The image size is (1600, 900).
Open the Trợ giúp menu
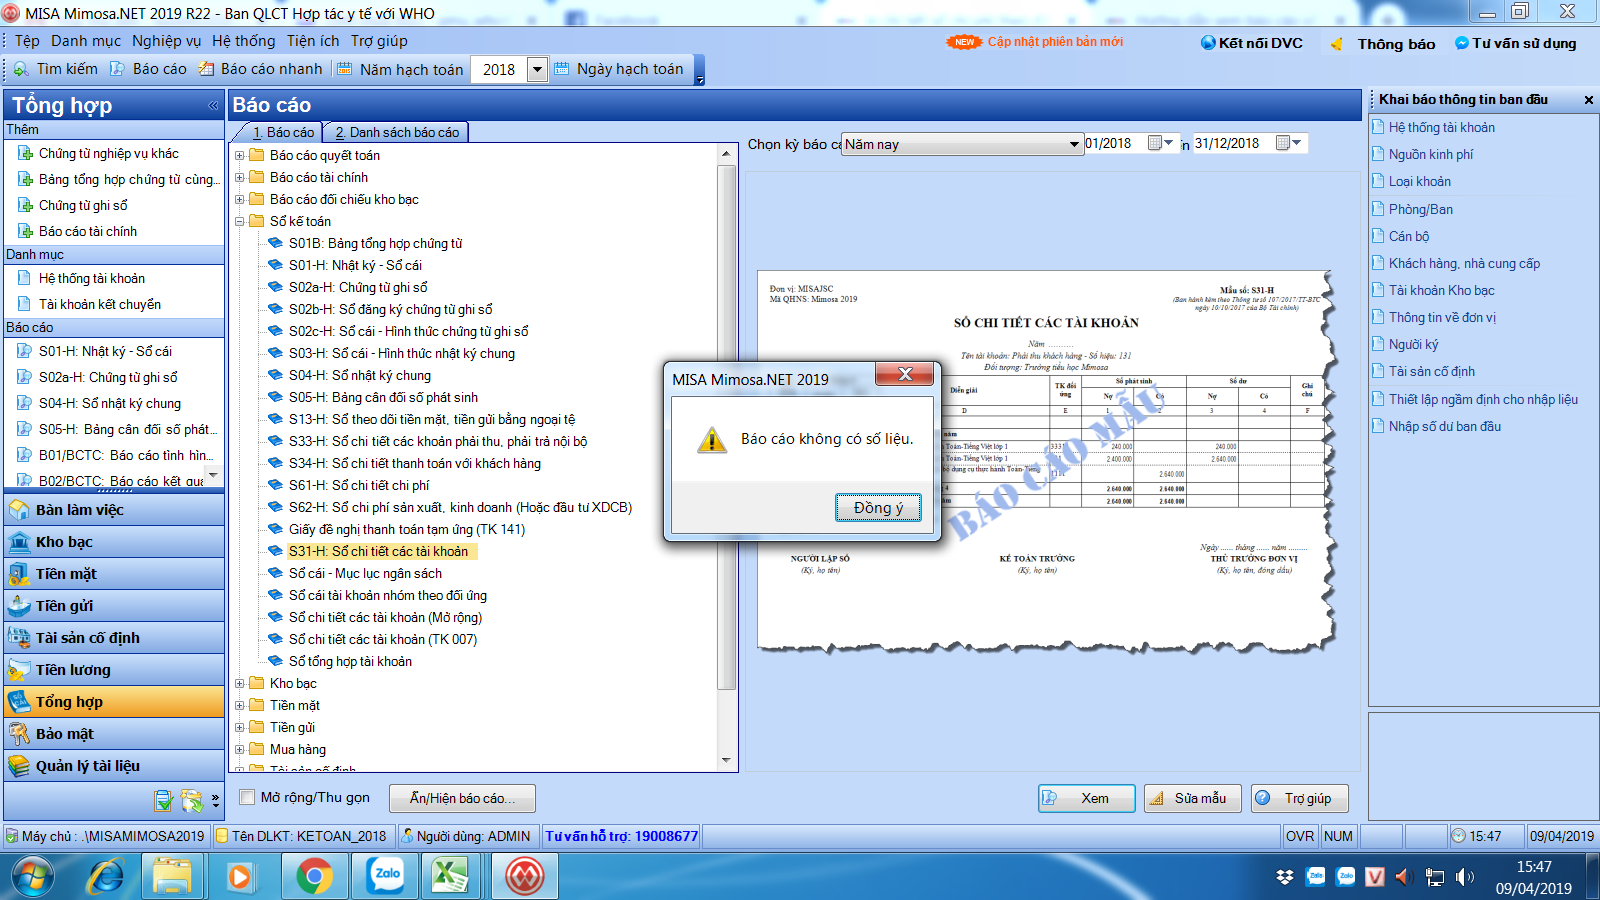(379, 41)
